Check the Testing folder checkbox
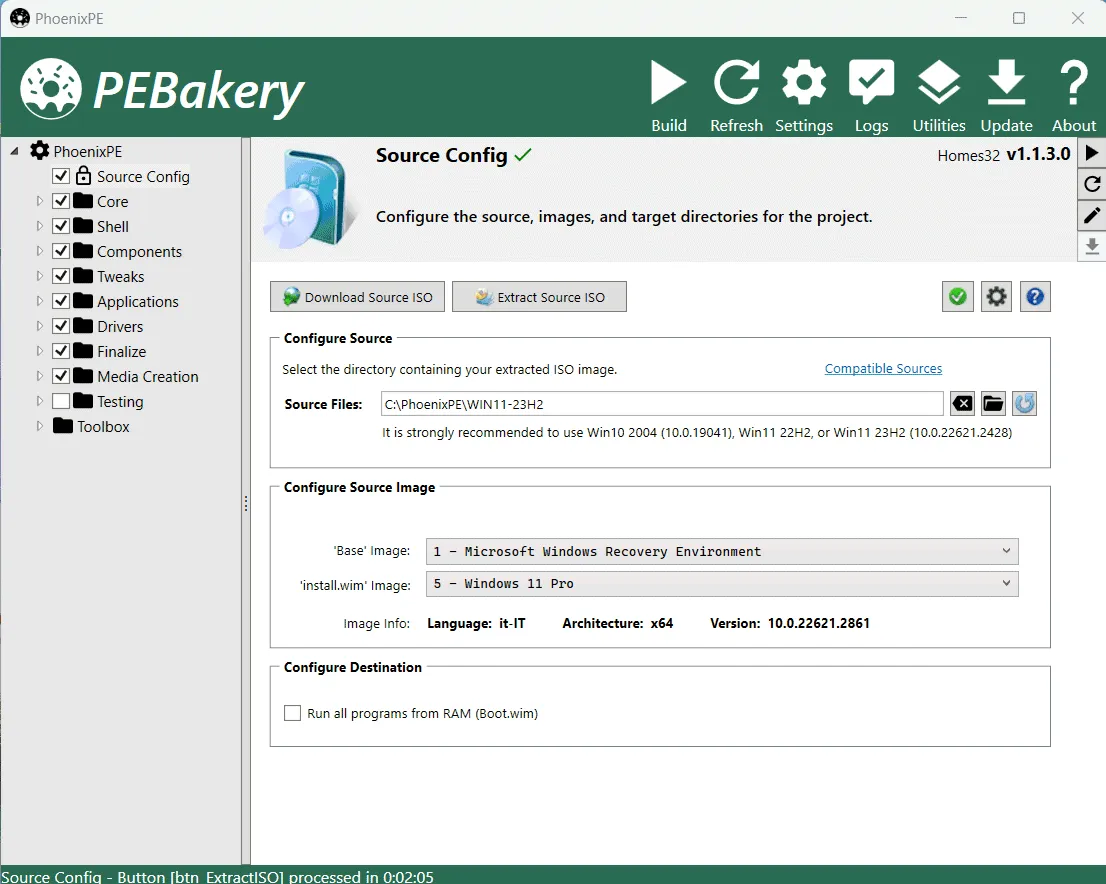1106x884 pixels. coord(61,401)
